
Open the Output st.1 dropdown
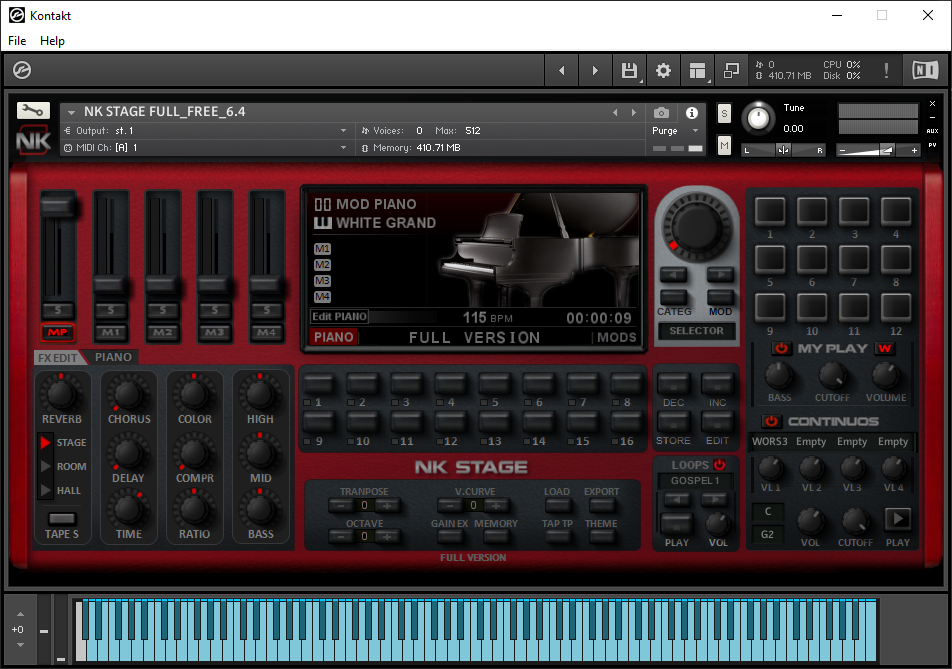pyautogui.click(x=205, y=131)
